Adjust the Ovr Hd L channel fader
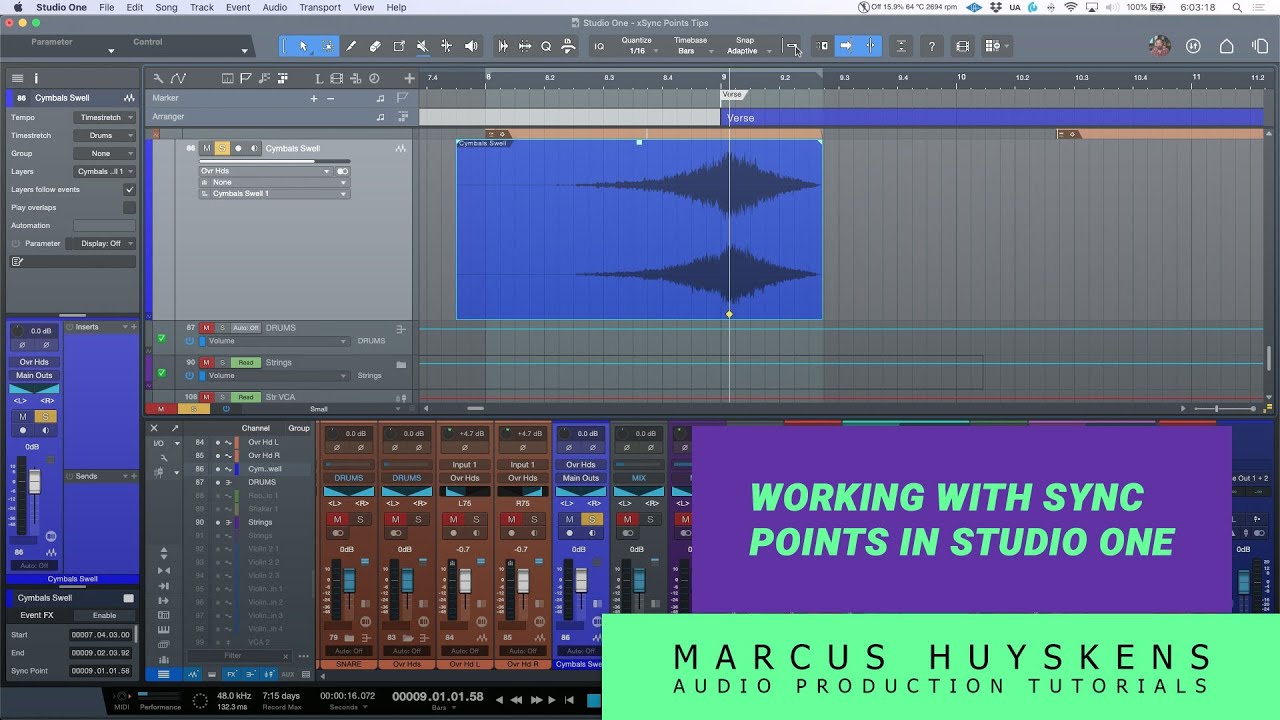Screen dimensions: 1280x720 [x=464, y=581]
